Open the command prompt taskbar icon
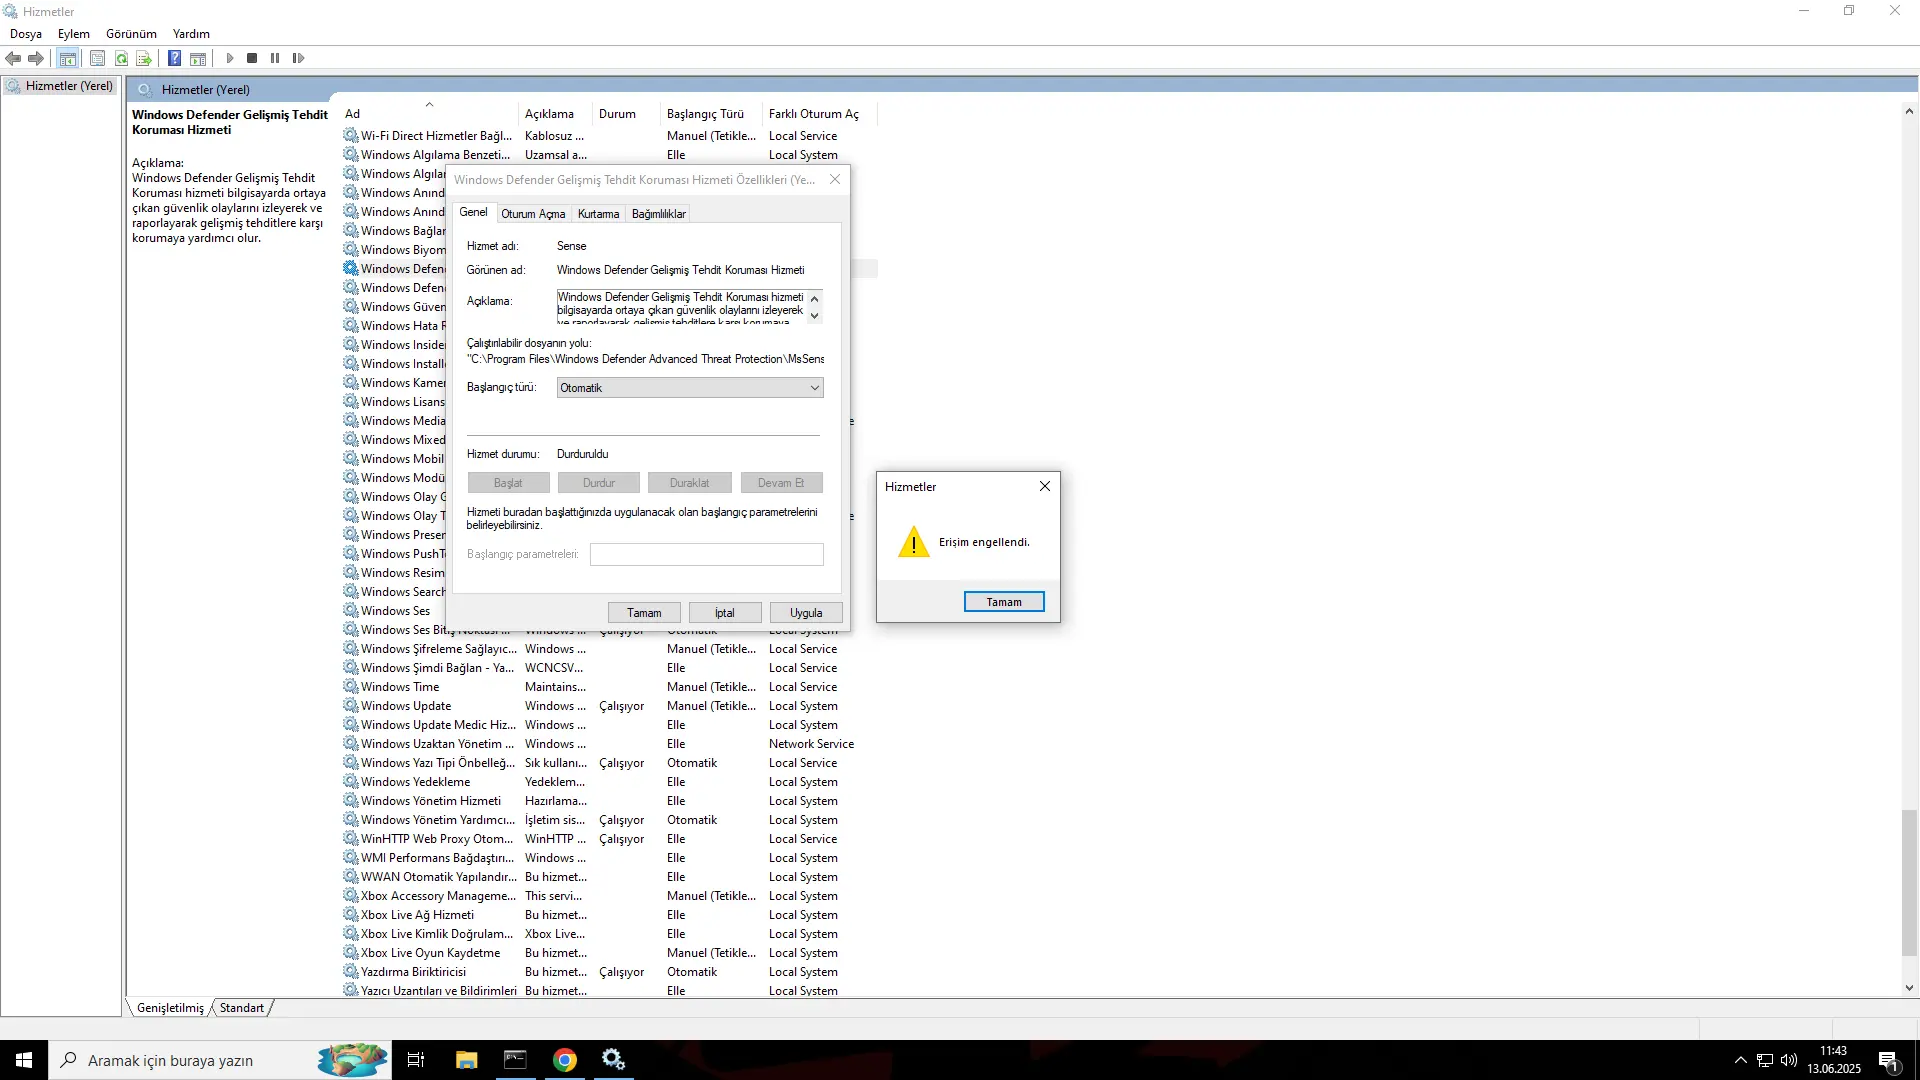 515,1060
